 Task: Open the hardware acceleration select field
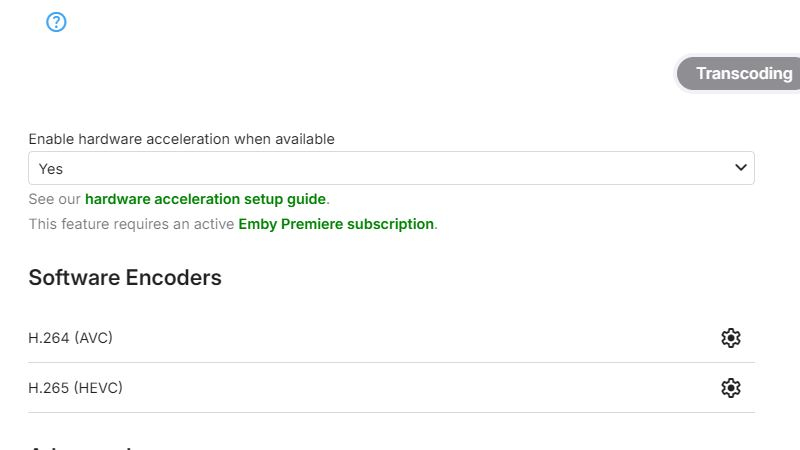pos(390,168)
